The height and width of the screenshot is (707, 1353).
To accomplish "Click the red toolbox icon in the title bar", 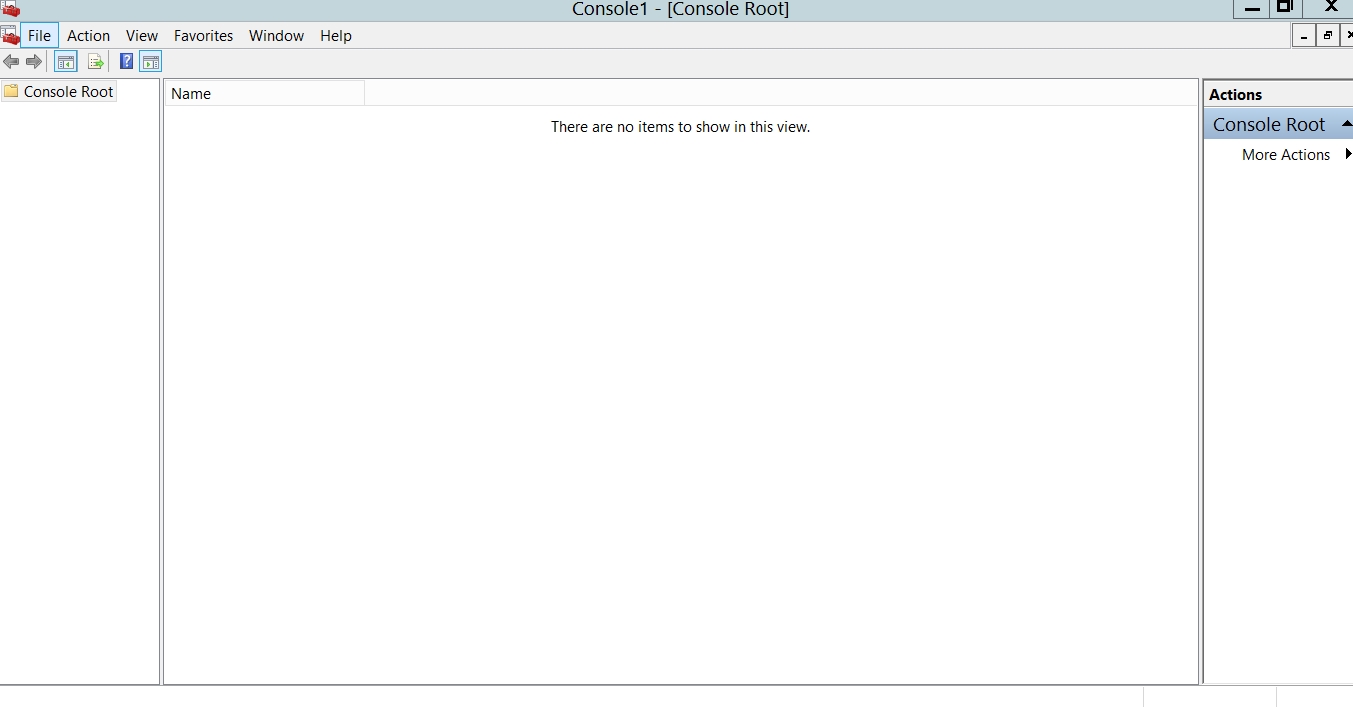I will pos(10,9).
